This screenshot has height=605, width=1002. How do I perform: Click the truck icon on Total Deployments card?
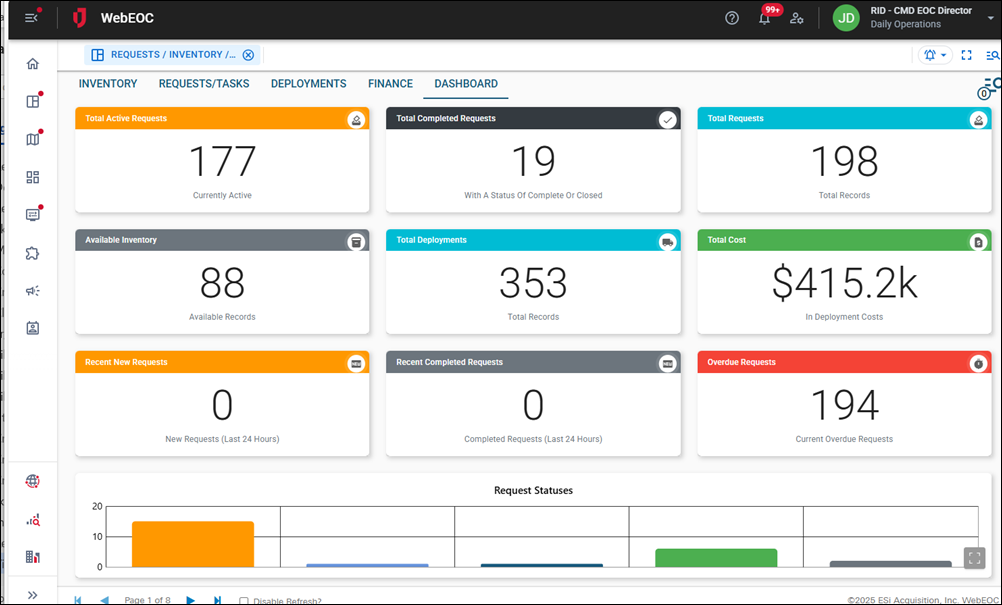tap(667, 241)
